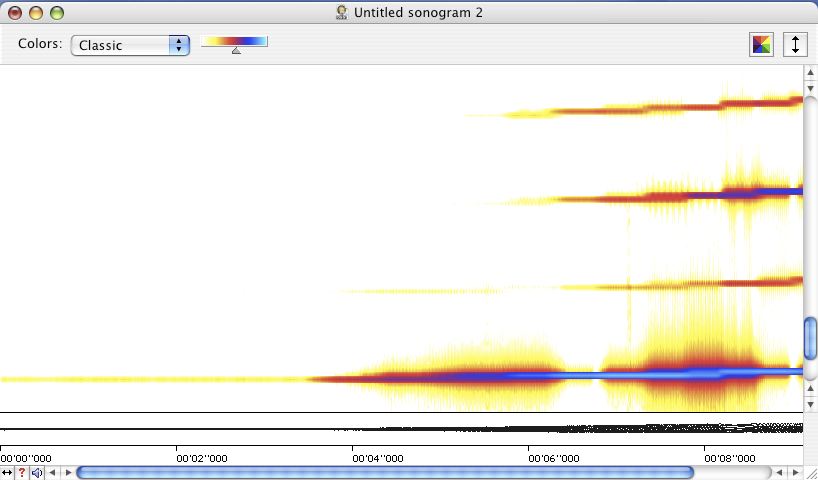
Task: Adjust the color gradient threshold slider handle
Action: [x=236, y=50]
